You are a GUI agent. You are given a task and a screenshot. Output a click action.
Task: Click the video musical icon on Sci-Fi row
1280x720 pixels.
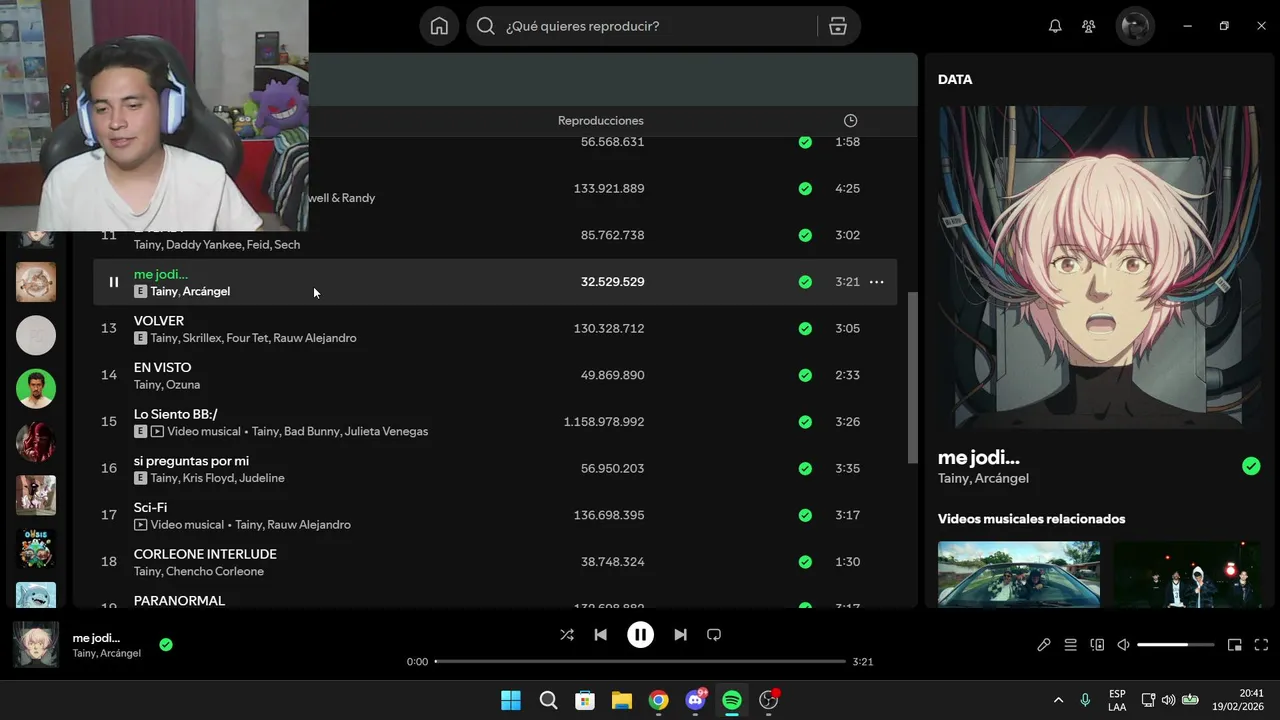pos(141,525)
